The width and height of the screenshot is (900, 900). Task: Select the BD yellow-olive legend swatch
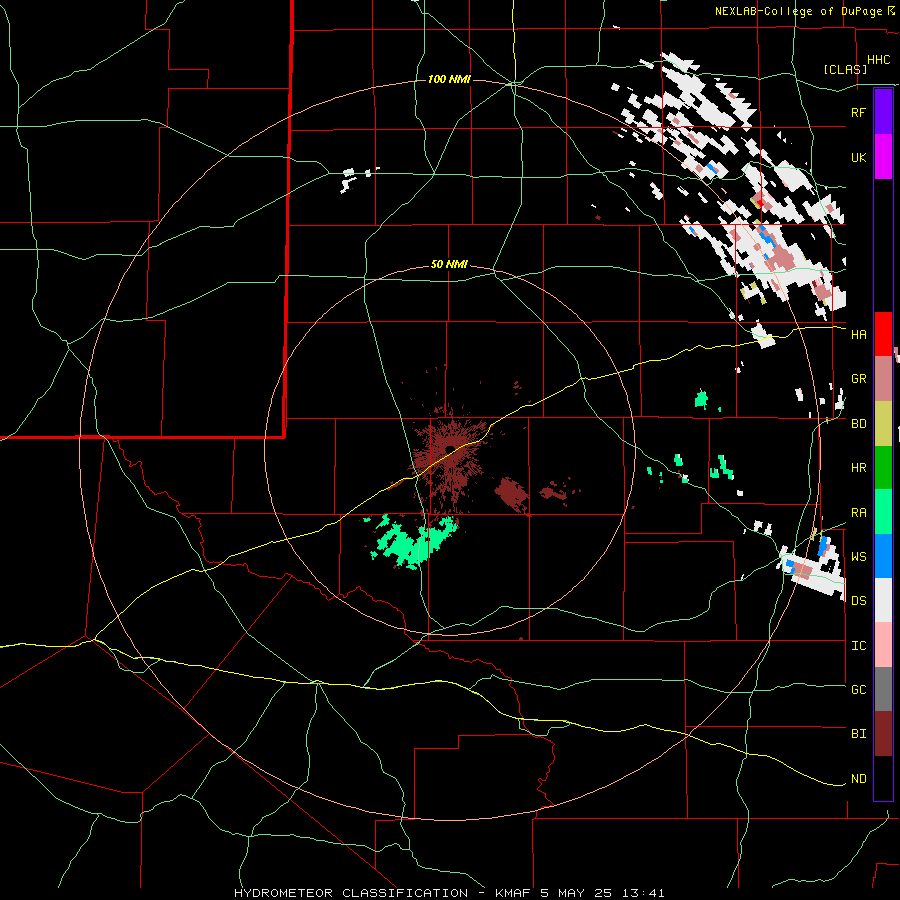883,423
